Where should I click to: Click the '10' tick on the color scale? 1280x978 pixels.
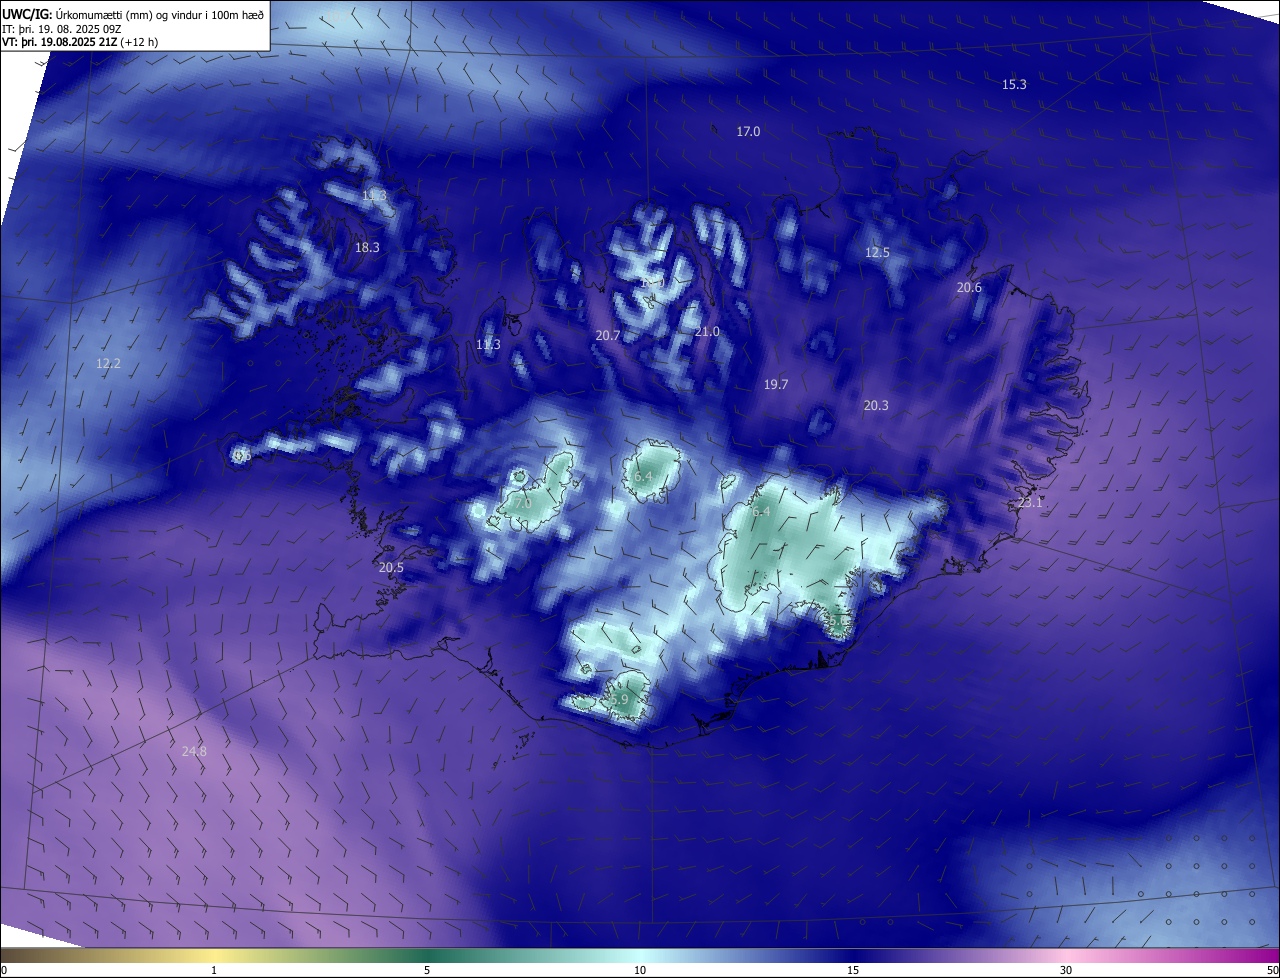[640, 970]
